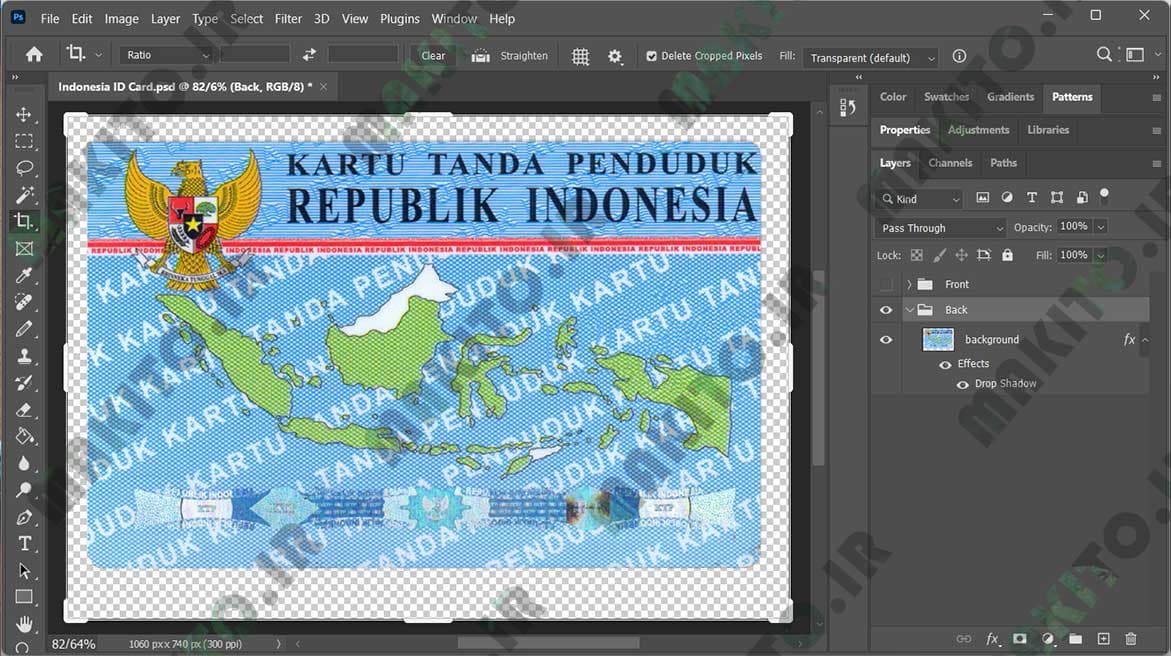Toggle visibility of layer Effects
Image resolution: width=1171 pixels, height=656 pixels.
945,365
